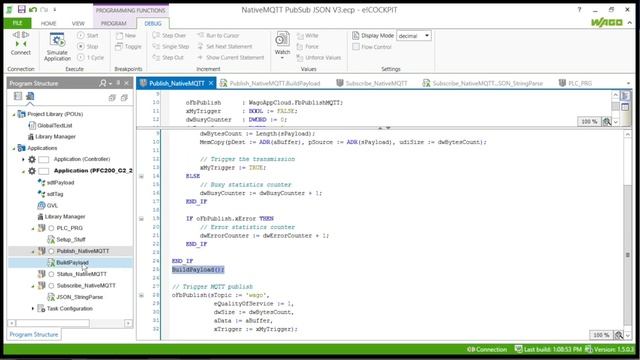
Task: Collapse code fold at IF oFbPublish.xError line
Action: (141, 219)
